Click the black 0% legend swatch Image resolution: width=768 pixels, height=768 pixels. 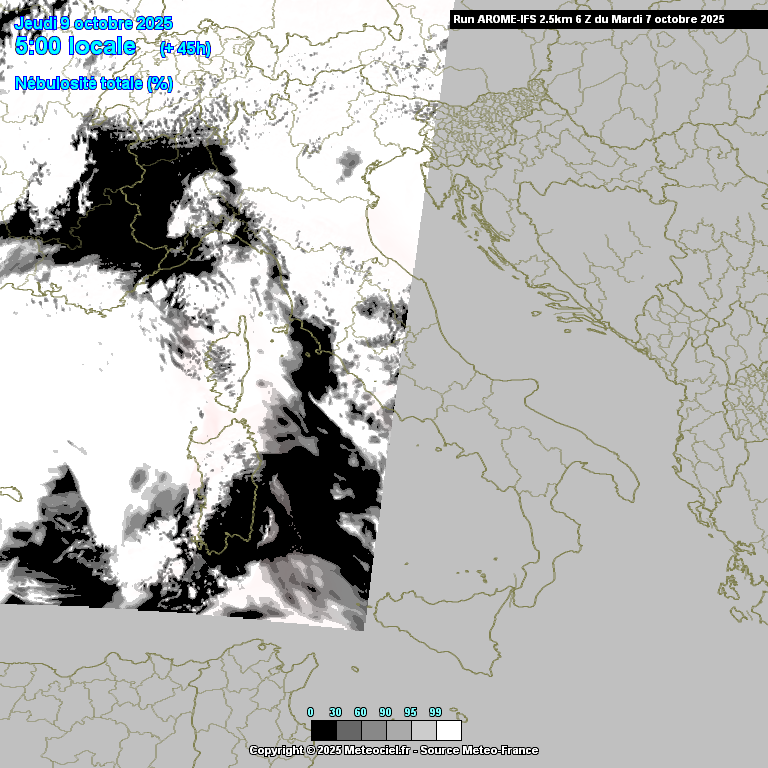(x=323, y=730)
